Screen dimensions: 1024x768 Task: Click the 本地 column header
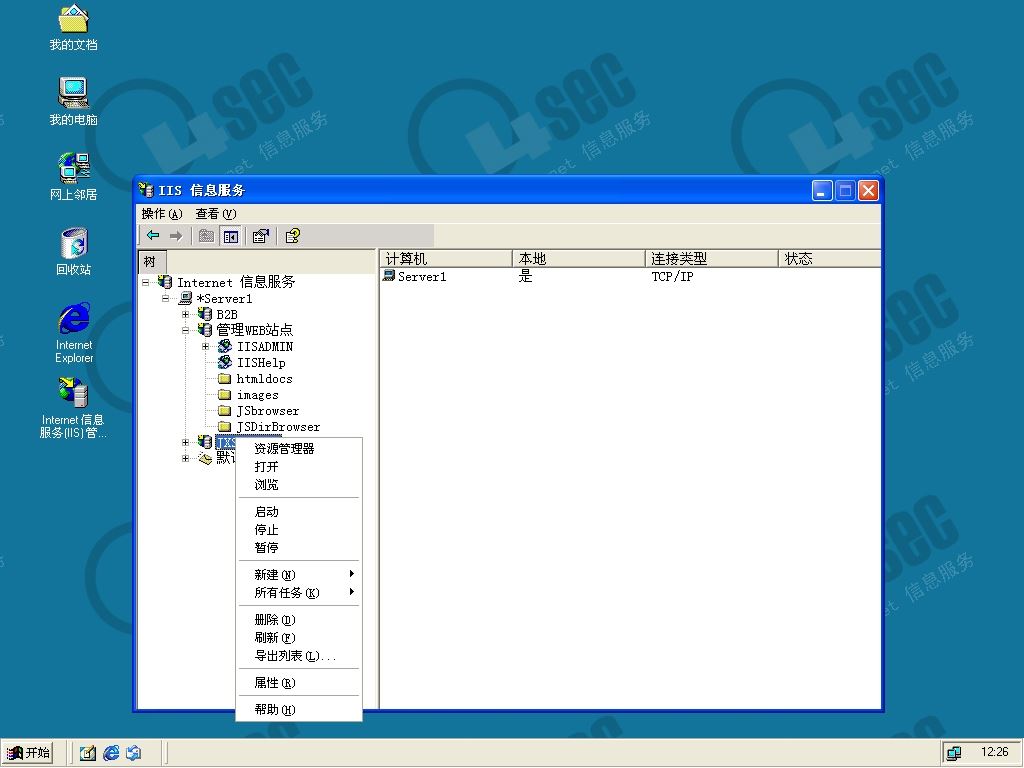[x=579, y=259]
